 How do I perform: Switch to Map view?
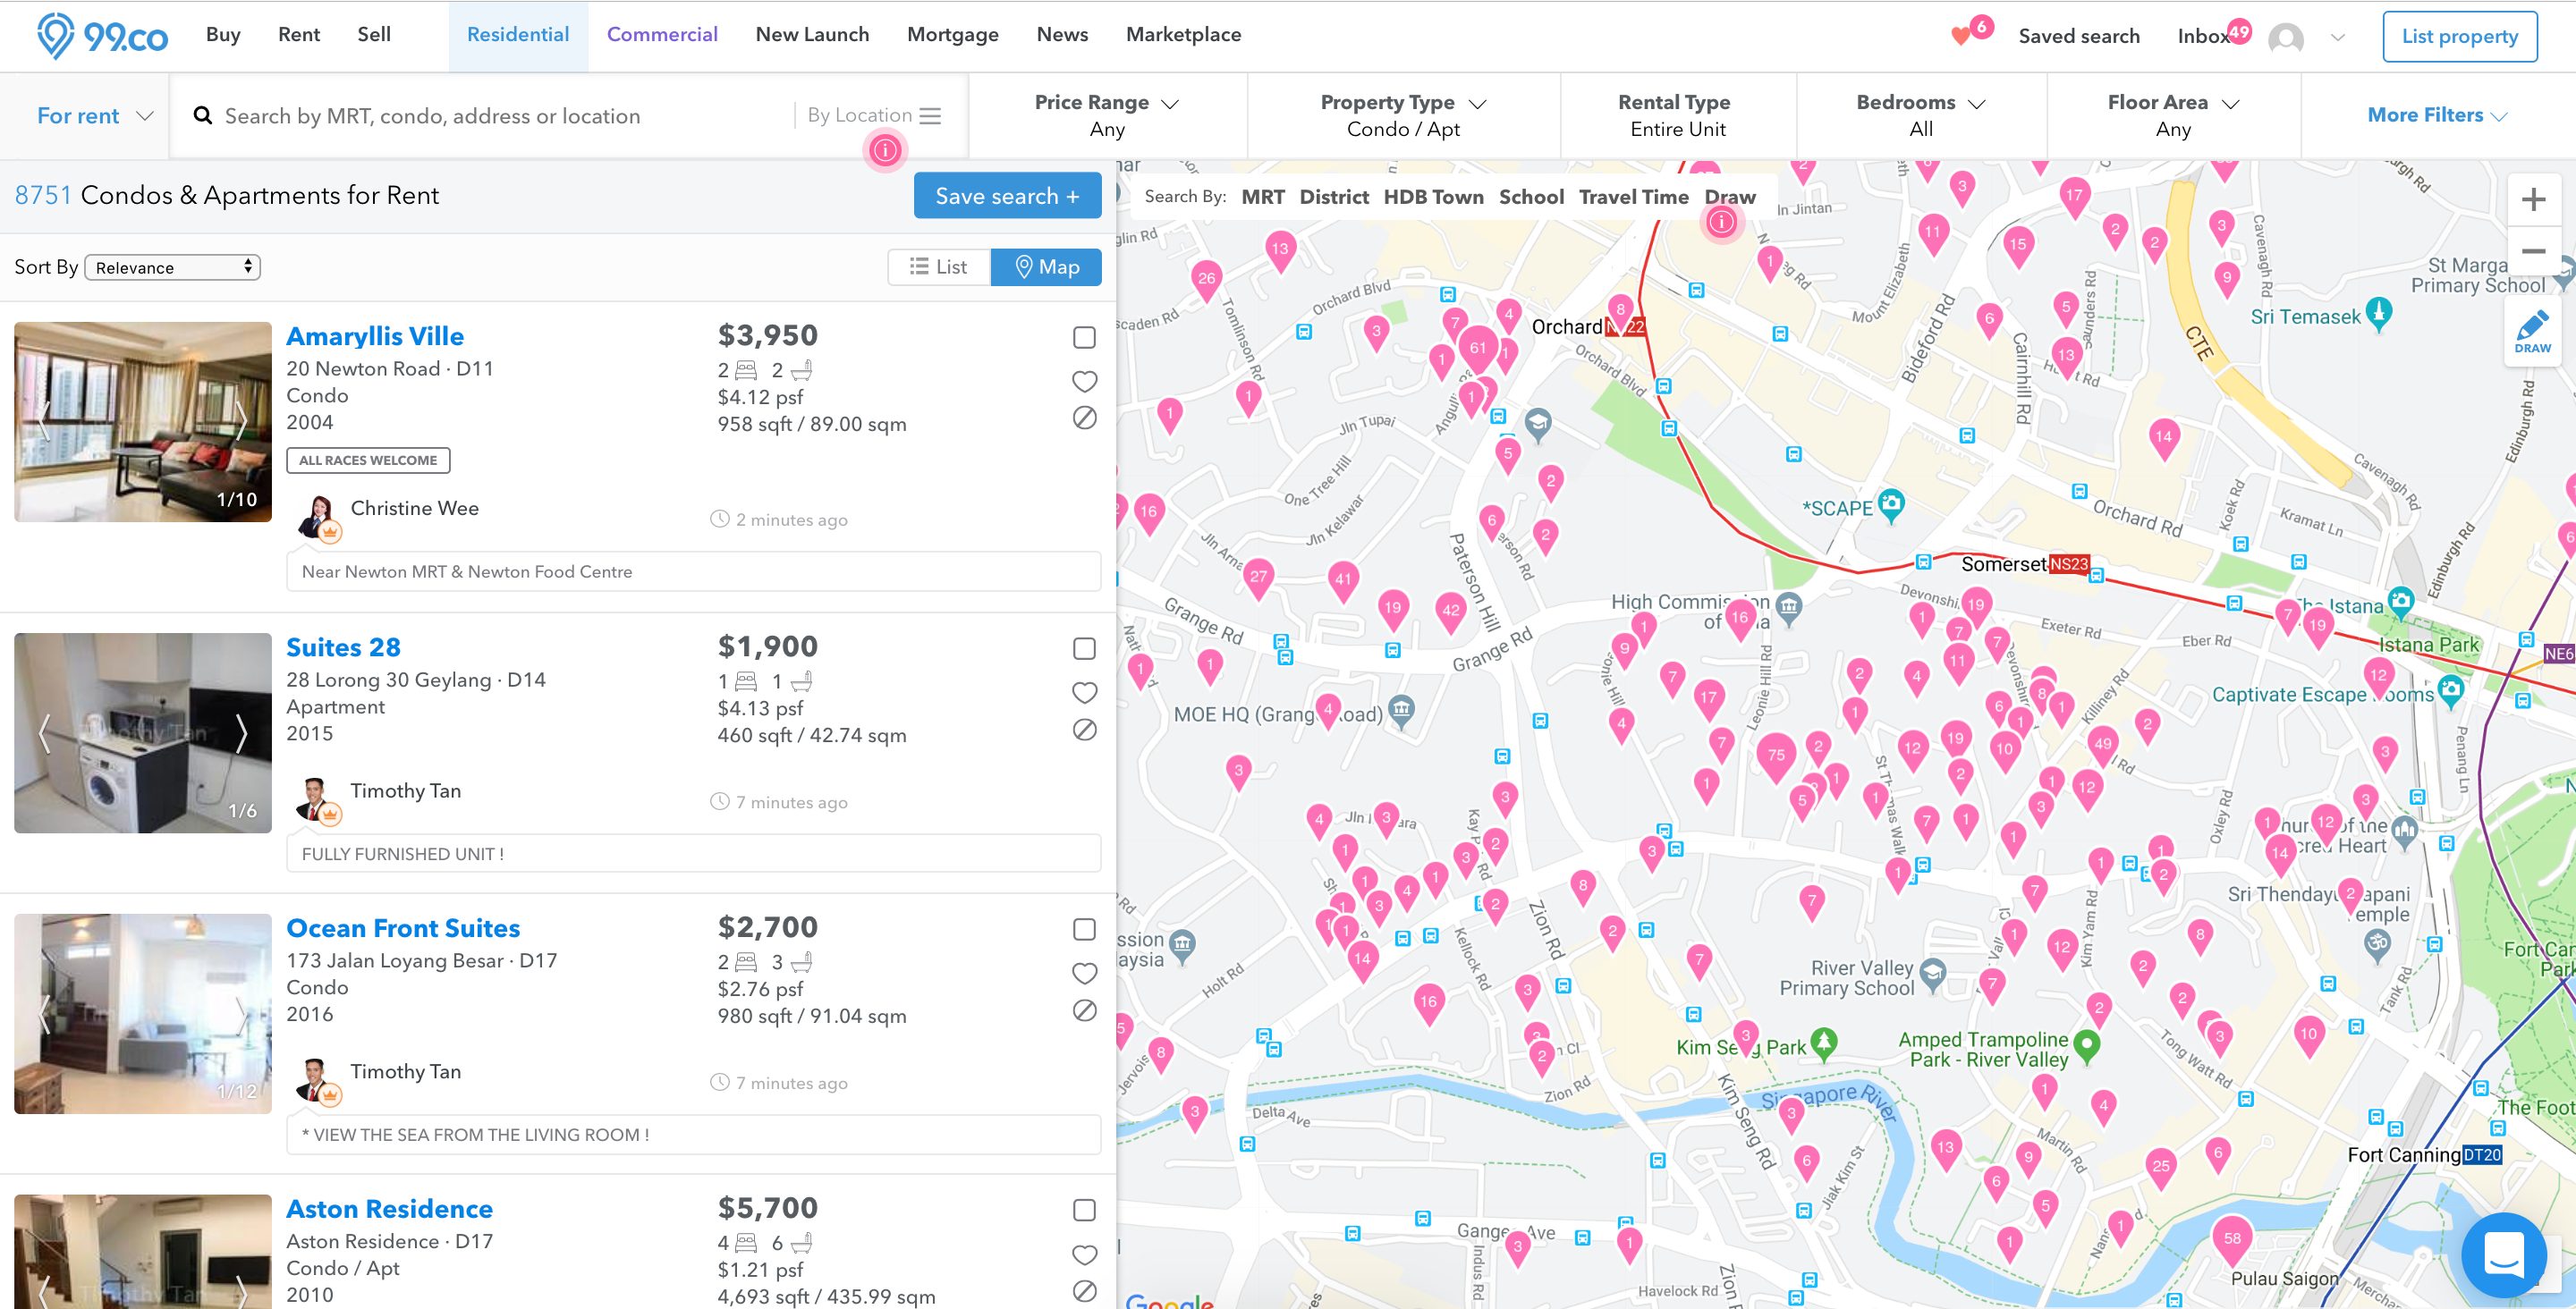[x=1046, y=267]
